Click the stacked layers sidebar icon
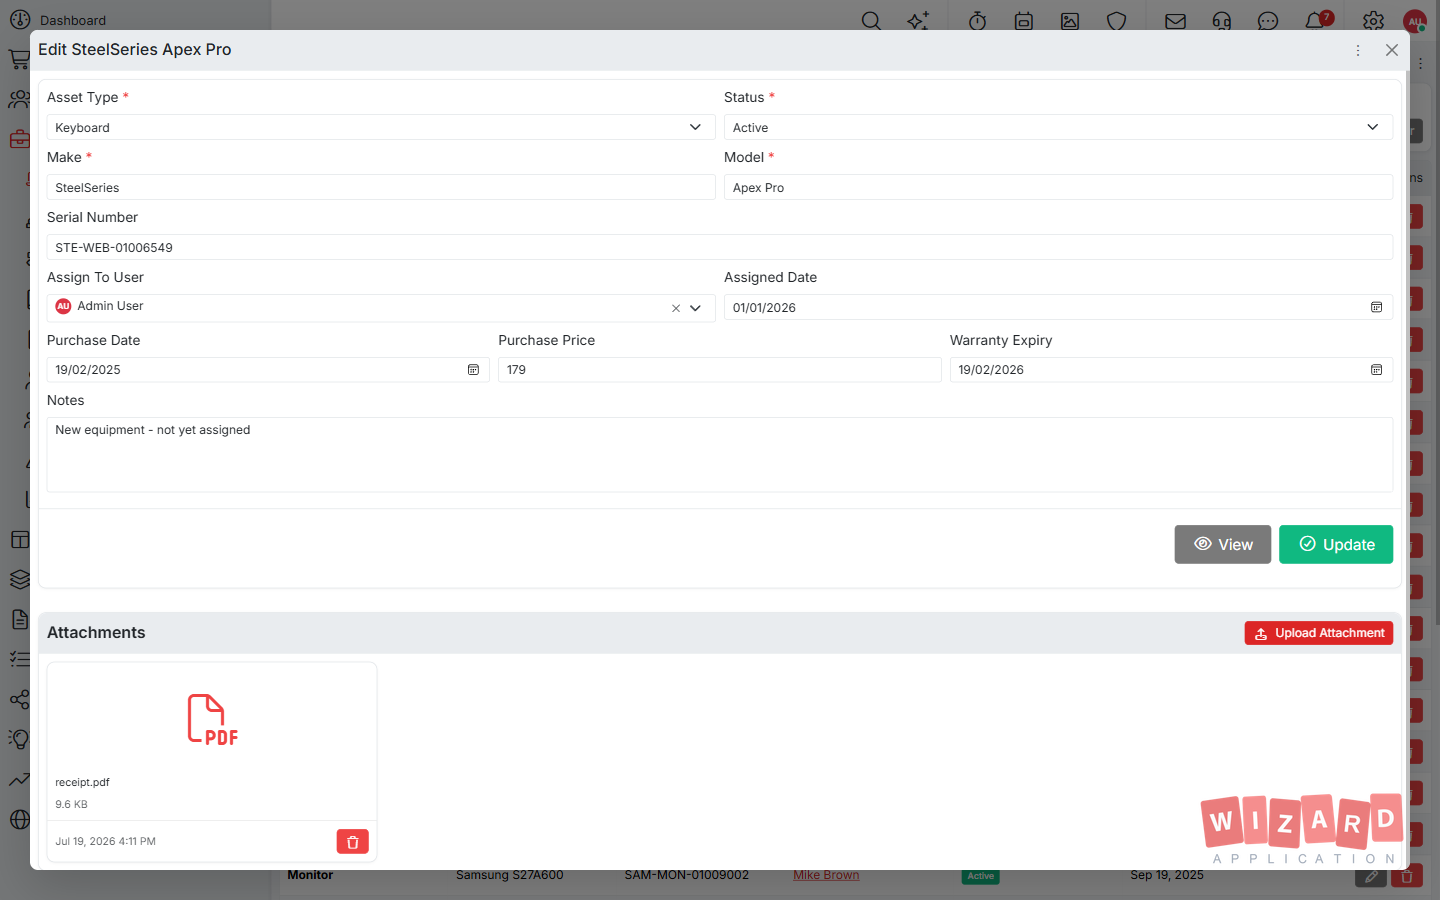This screenshot has height=900, width=1440. 19,579
